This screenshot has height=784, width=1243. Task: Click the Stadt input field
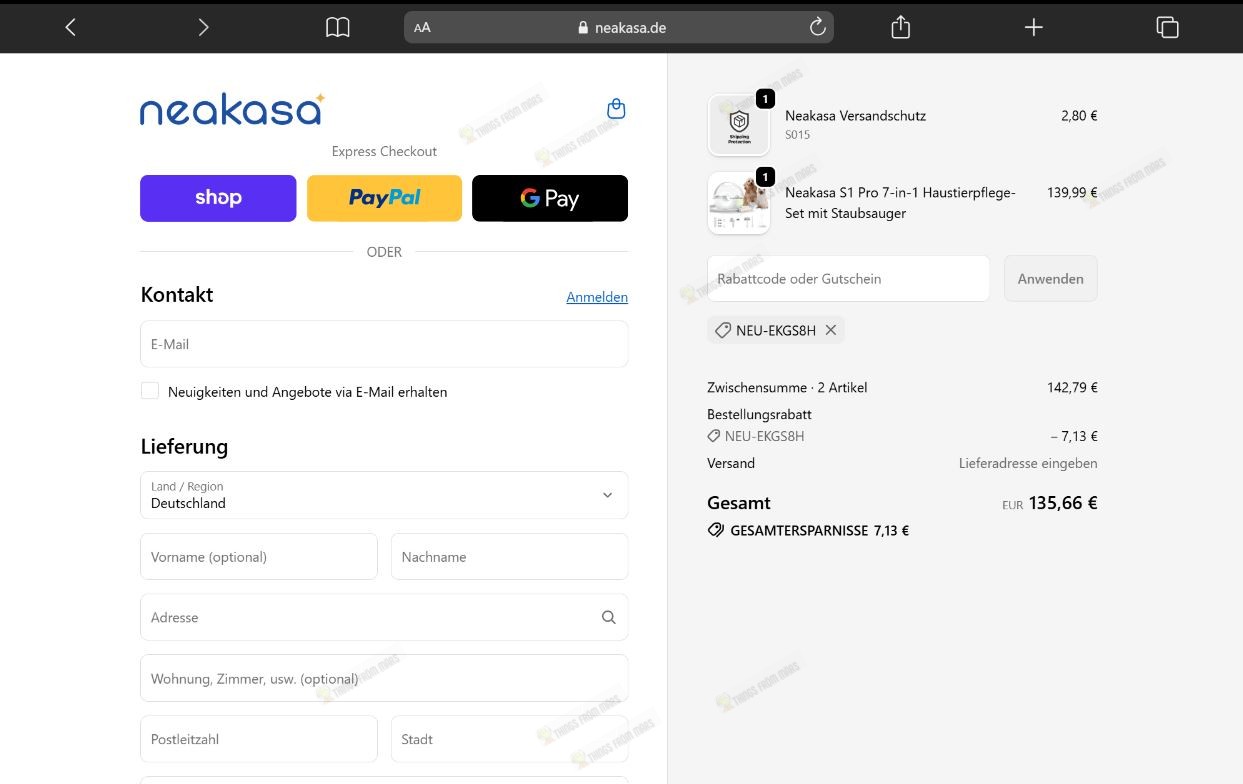(510, 739)
